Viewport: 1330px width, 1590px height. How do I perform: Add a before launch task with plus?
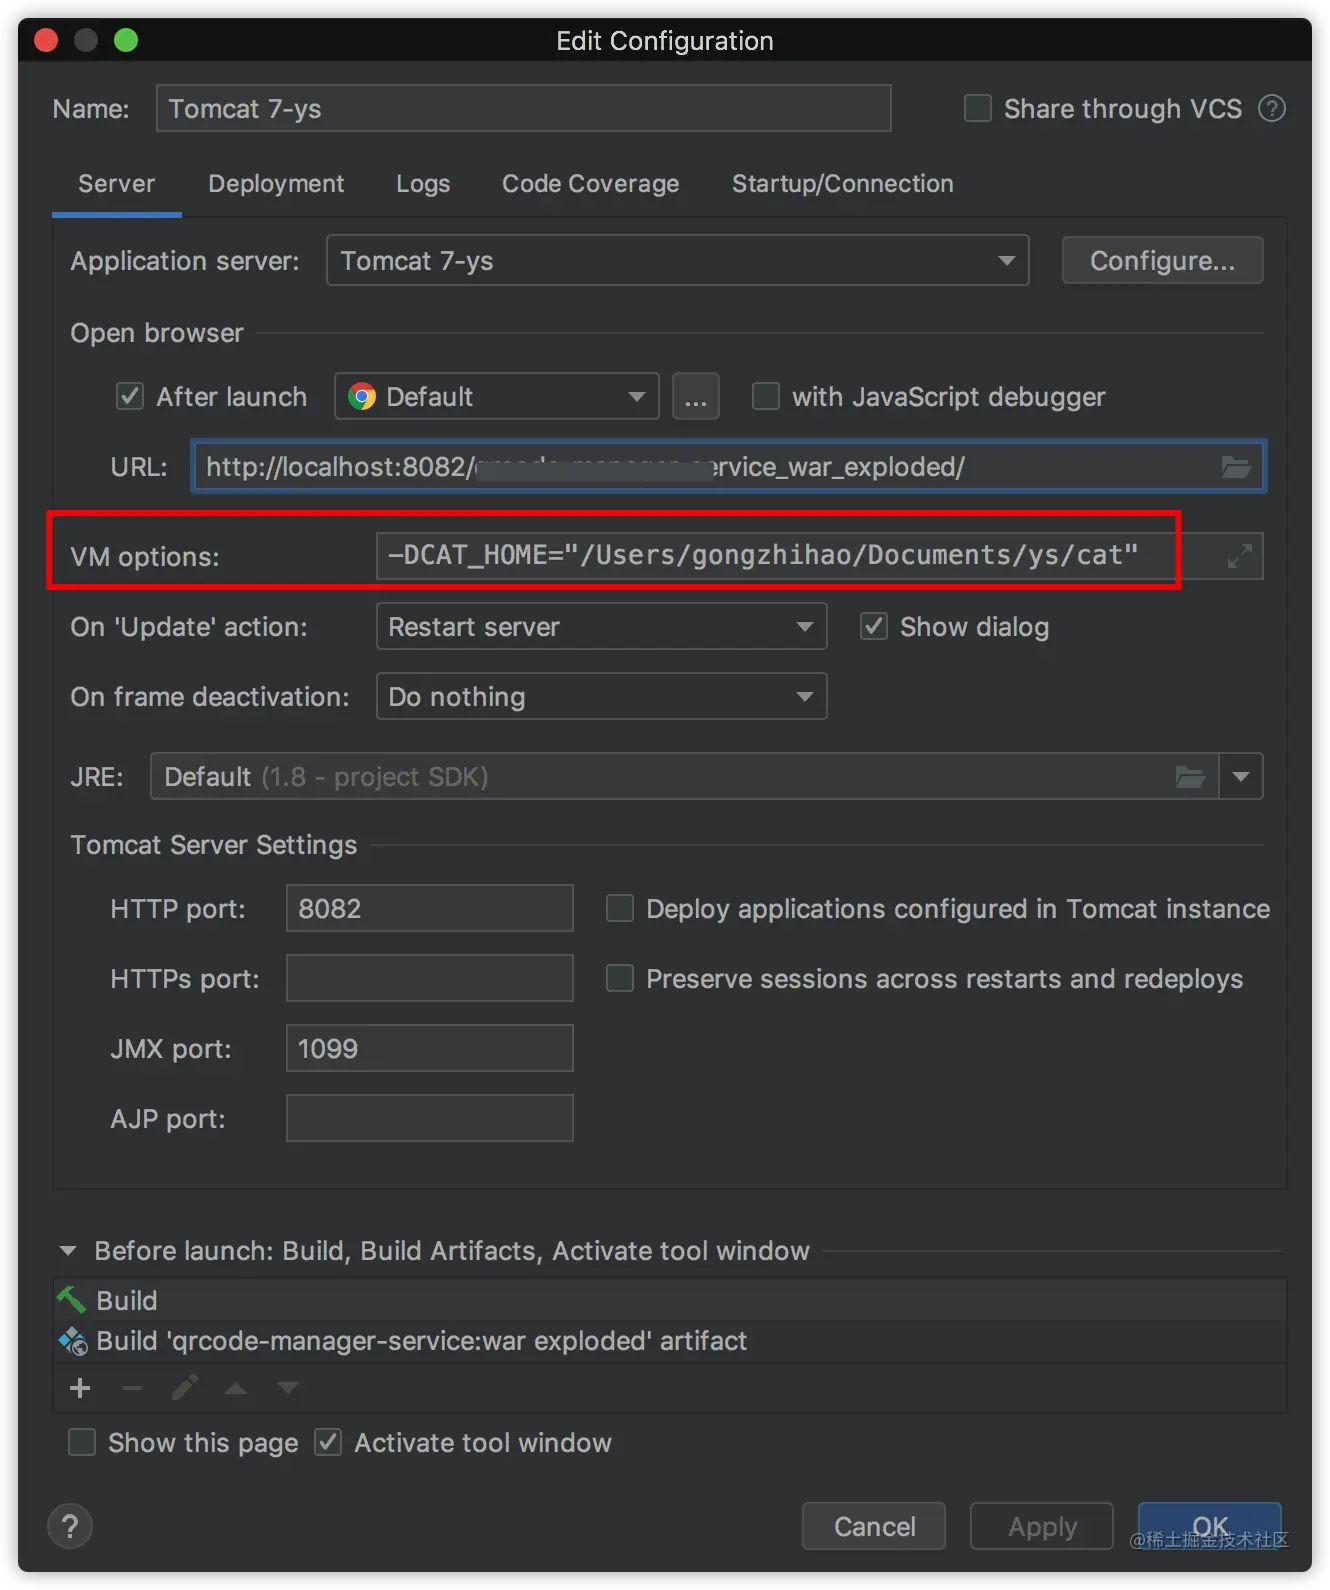(80, 1388)
